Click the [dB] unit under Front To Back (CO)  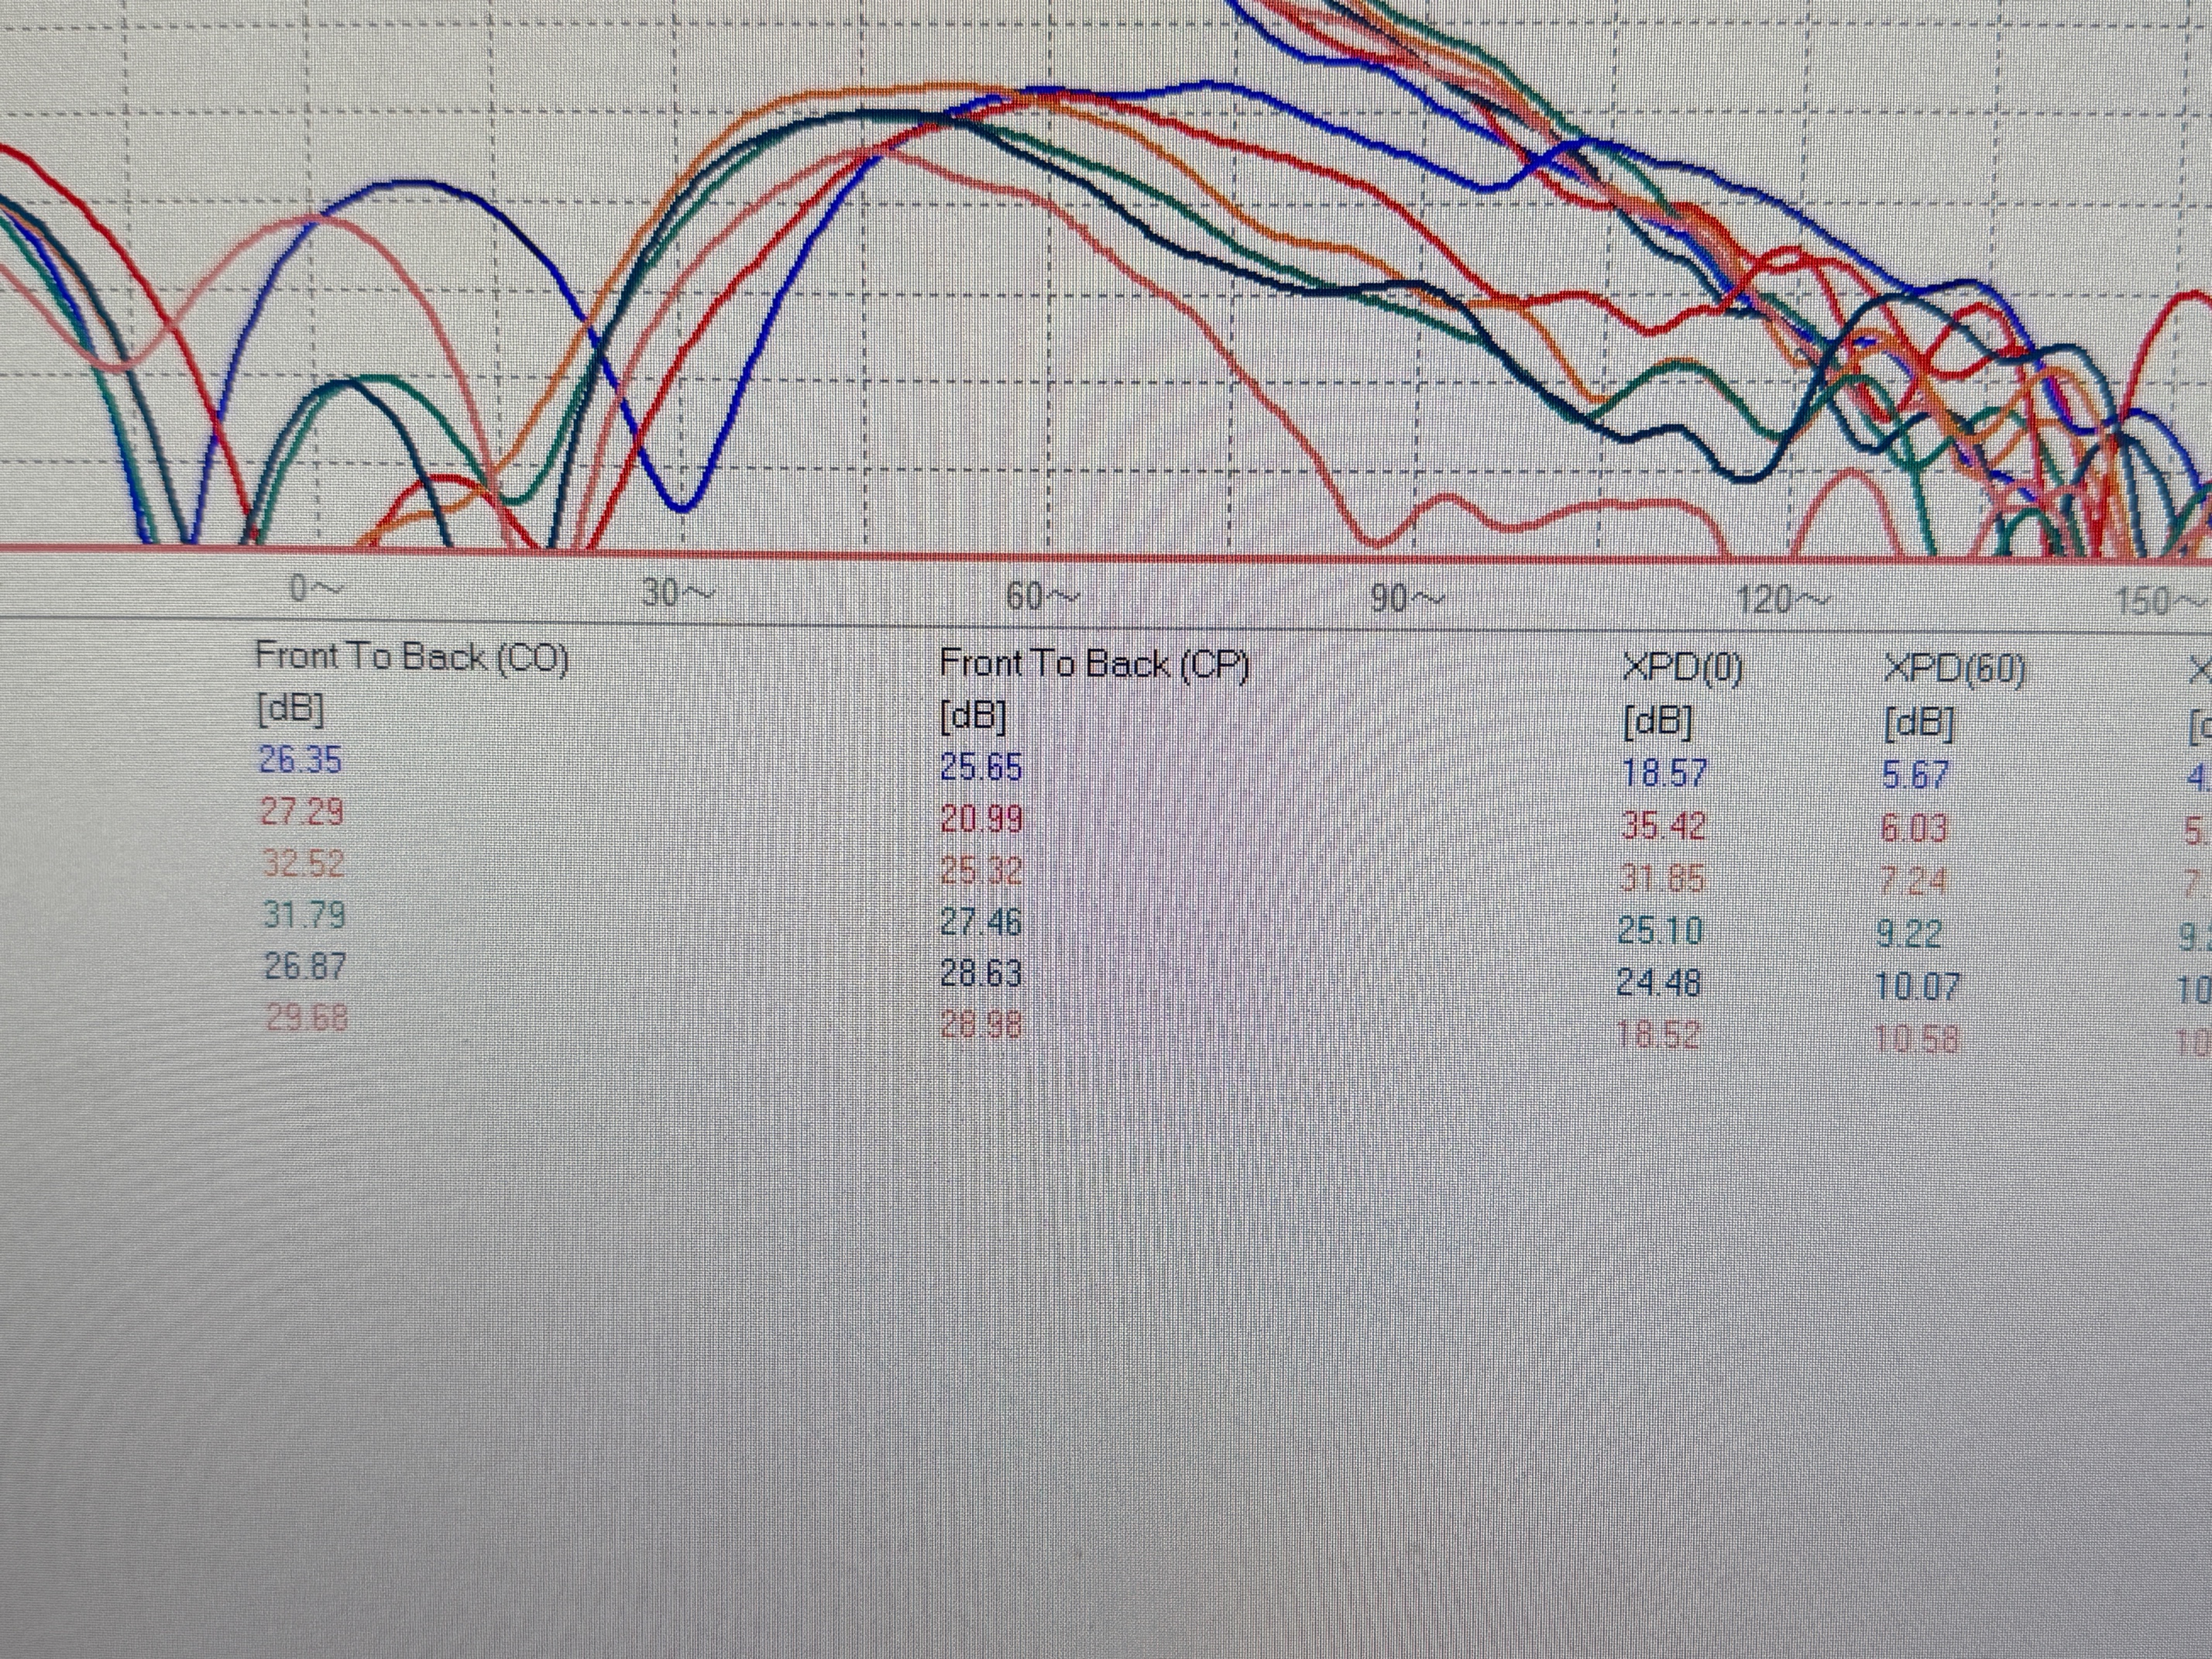tap(290, 709)
